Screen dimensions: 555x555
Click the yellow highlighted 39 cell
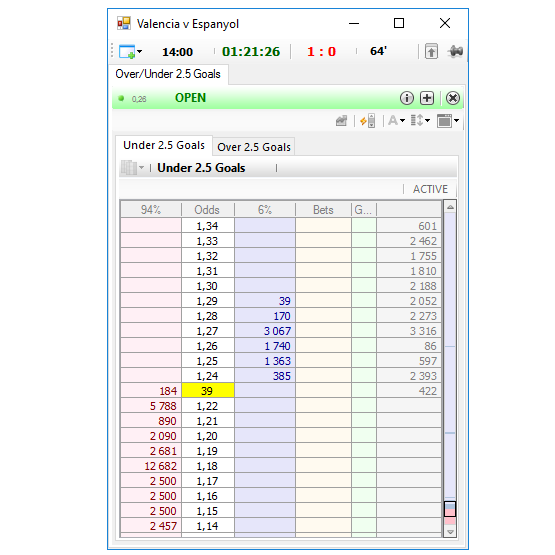(x=208, y=391)
